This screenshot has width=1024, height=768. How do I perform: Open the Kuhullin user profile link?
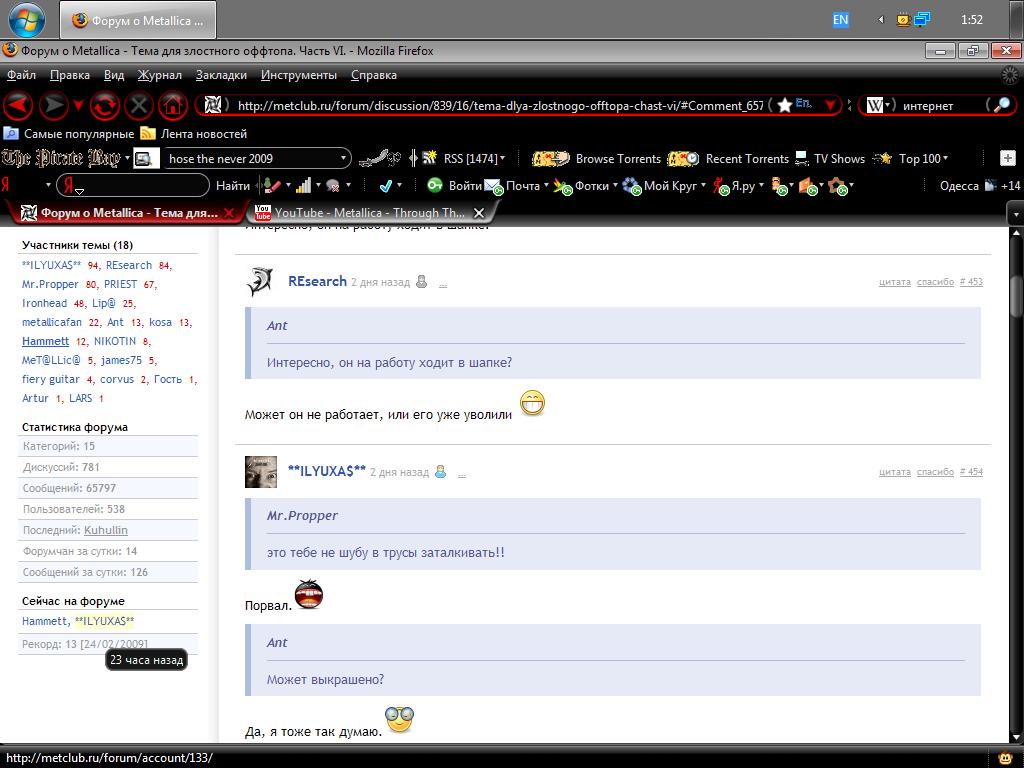click(105, 530)
